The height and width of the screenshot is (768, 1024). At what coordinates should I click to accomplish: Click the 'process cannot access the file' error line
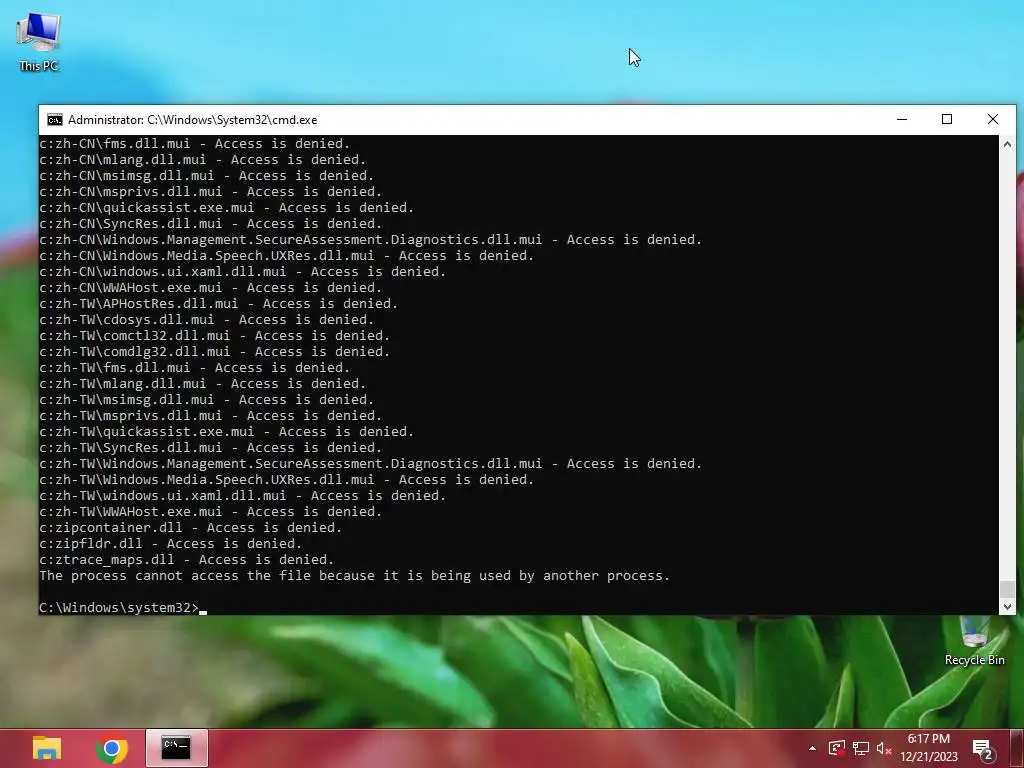point(355,575)
